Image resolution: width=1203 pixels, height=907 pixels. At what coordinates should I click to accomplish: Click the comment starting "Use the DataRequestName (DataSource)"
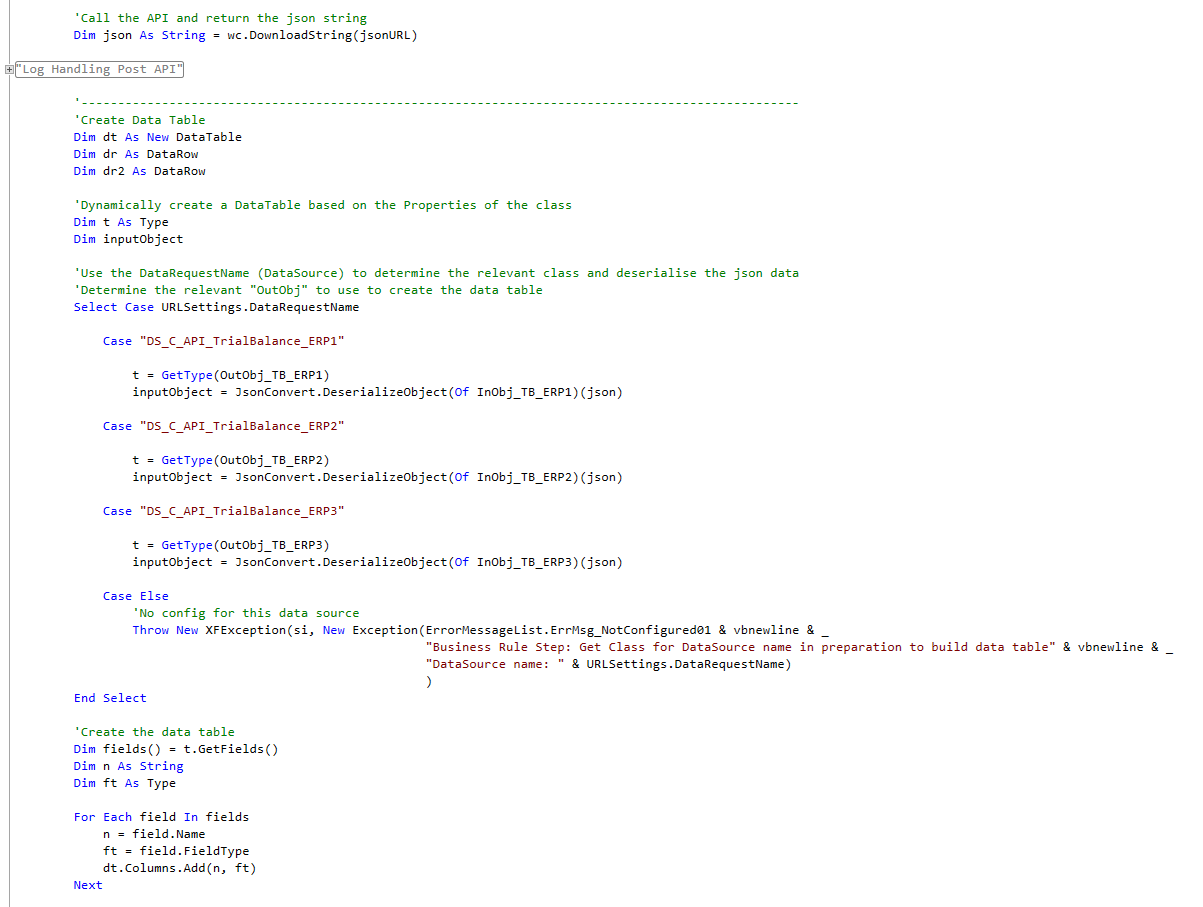pyautogui.click(x=436, y=273)
